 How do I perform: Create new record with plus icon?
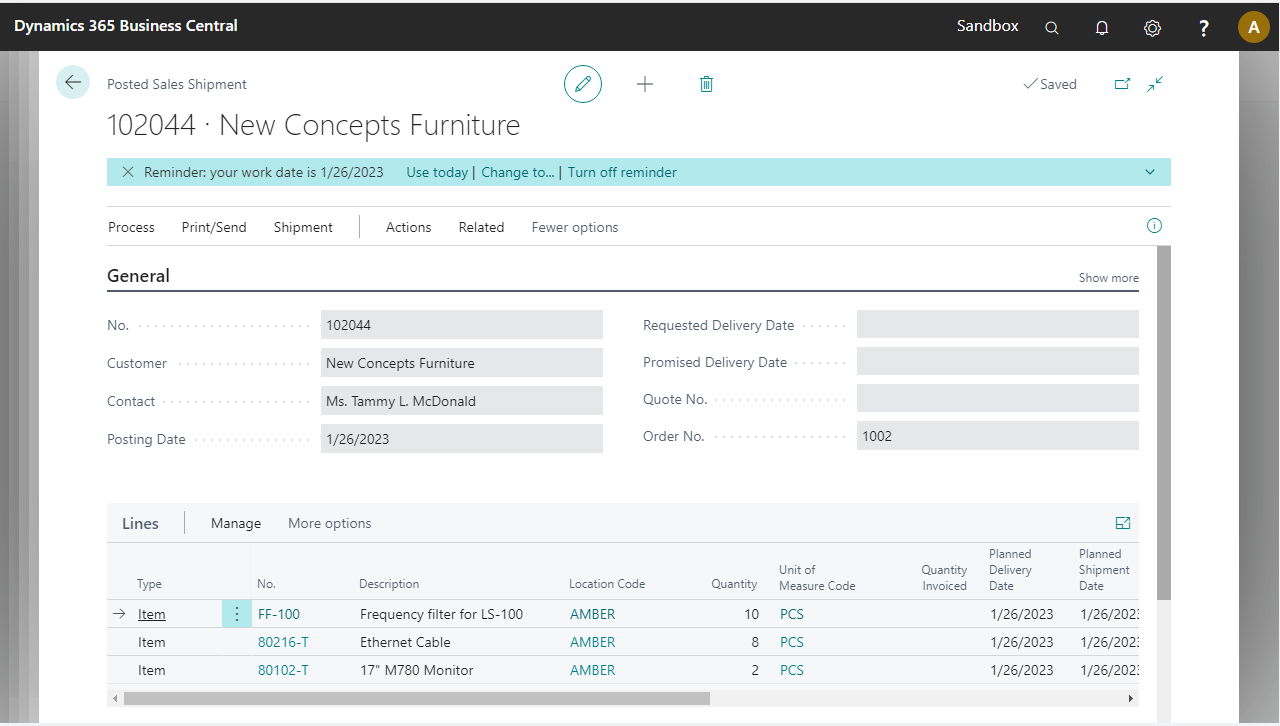[x=645, y=84]
